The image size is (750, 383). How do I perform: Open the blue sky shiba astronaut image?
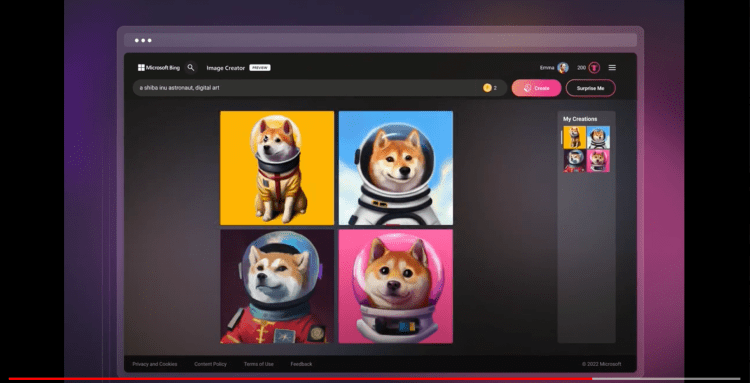click(396, 168)
